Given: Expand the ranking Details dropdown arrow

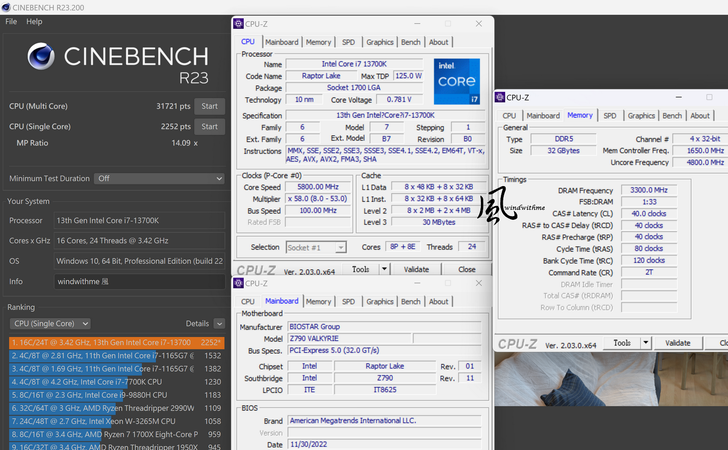Looking at the screenshot, I should (x=219, y=324).
